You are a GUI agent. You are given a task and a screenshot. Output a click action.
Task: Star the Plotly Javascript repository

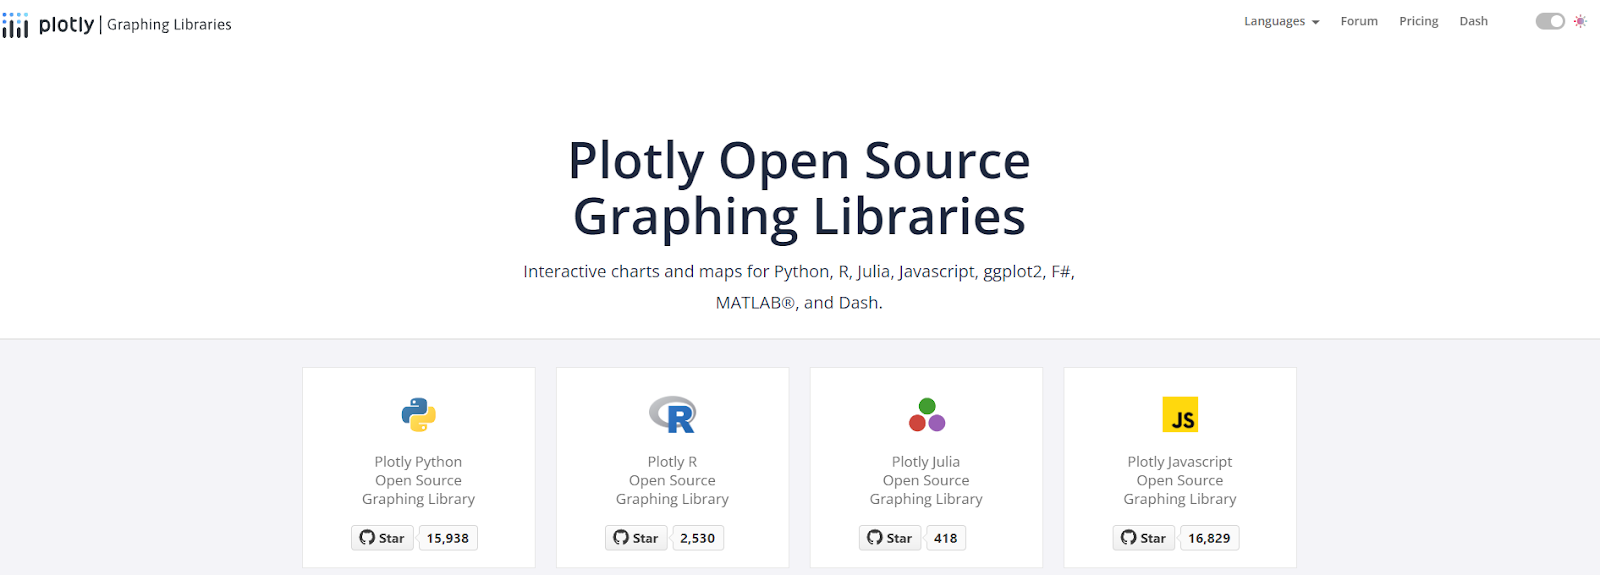pyautogui.click(x=1144, y=538)
